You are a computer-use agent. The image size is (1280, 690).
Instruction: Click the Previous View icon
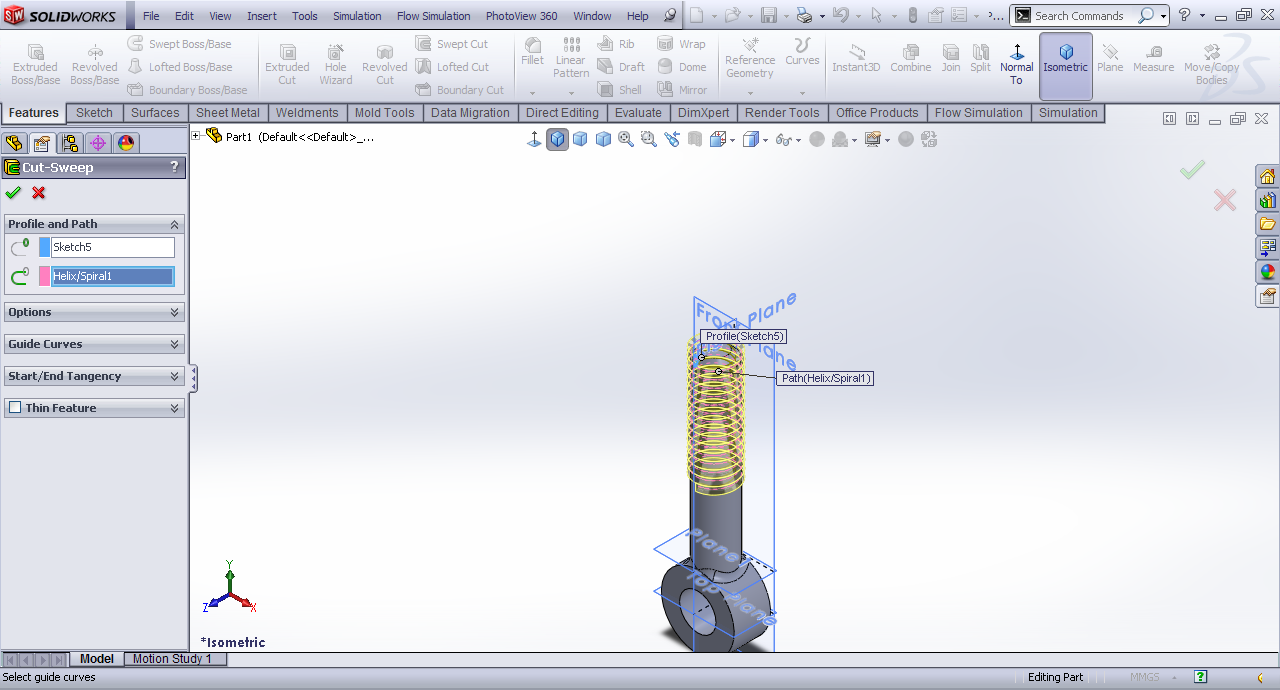(671, 139)
